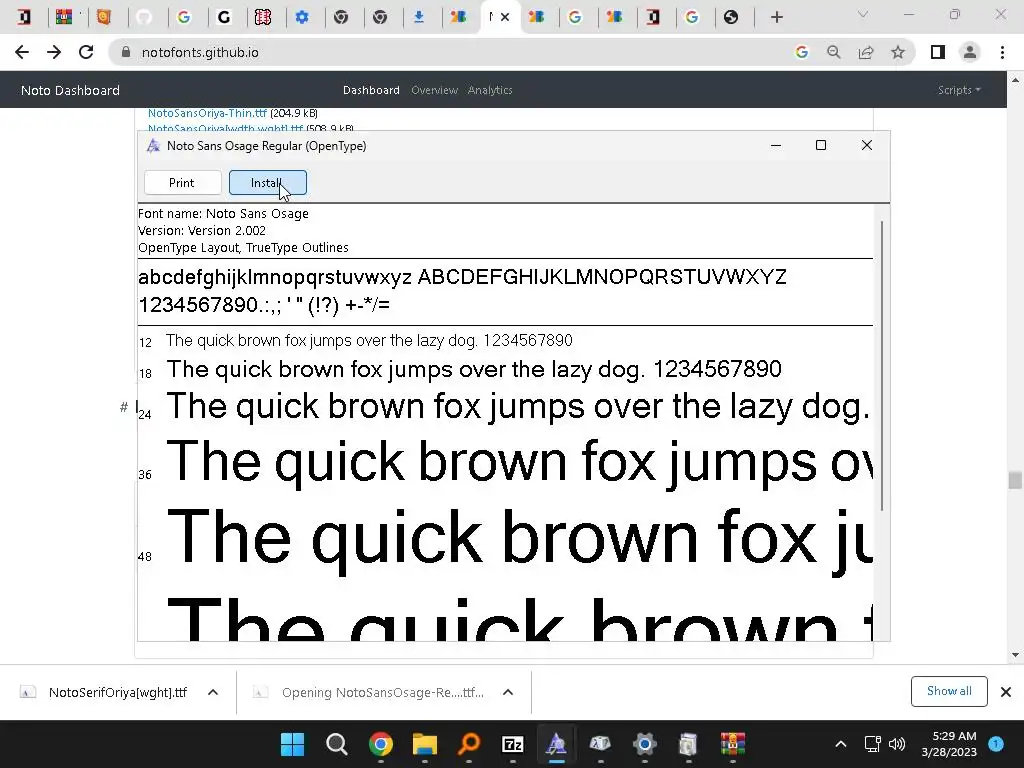Close the downloads bar
The height and width of the screenshot is (768, 1024).
pos(1006,692)
